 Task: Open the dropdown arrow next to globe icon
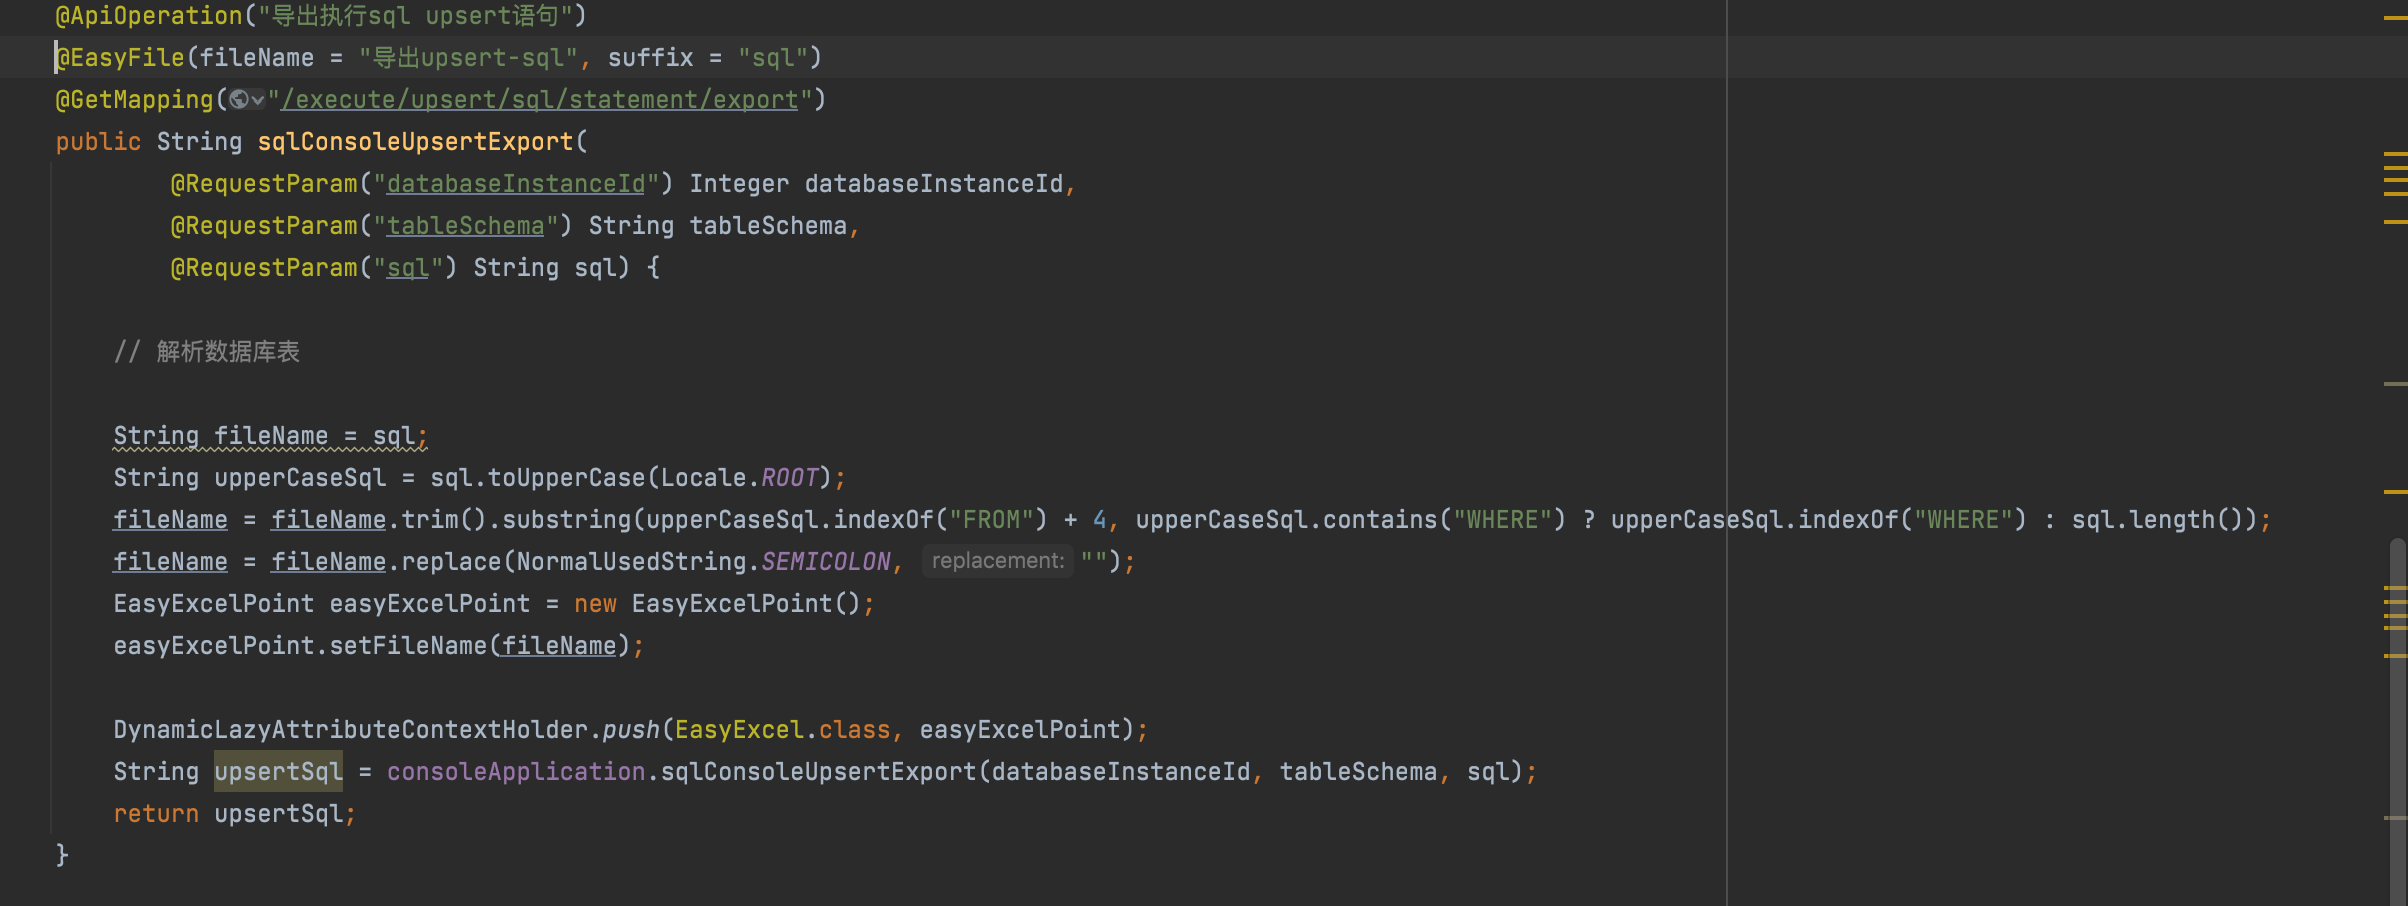coord(258,100)
